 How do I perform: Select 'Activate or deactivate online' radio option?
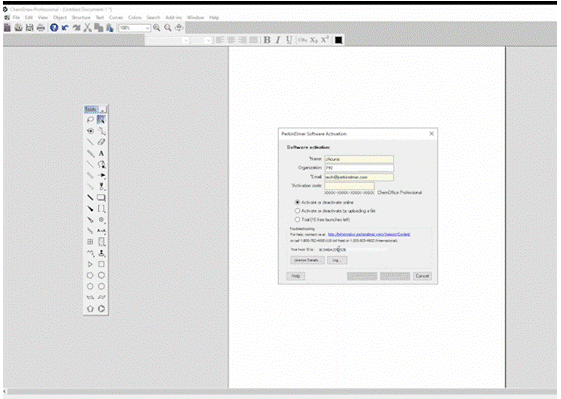[x=297, y=202]
